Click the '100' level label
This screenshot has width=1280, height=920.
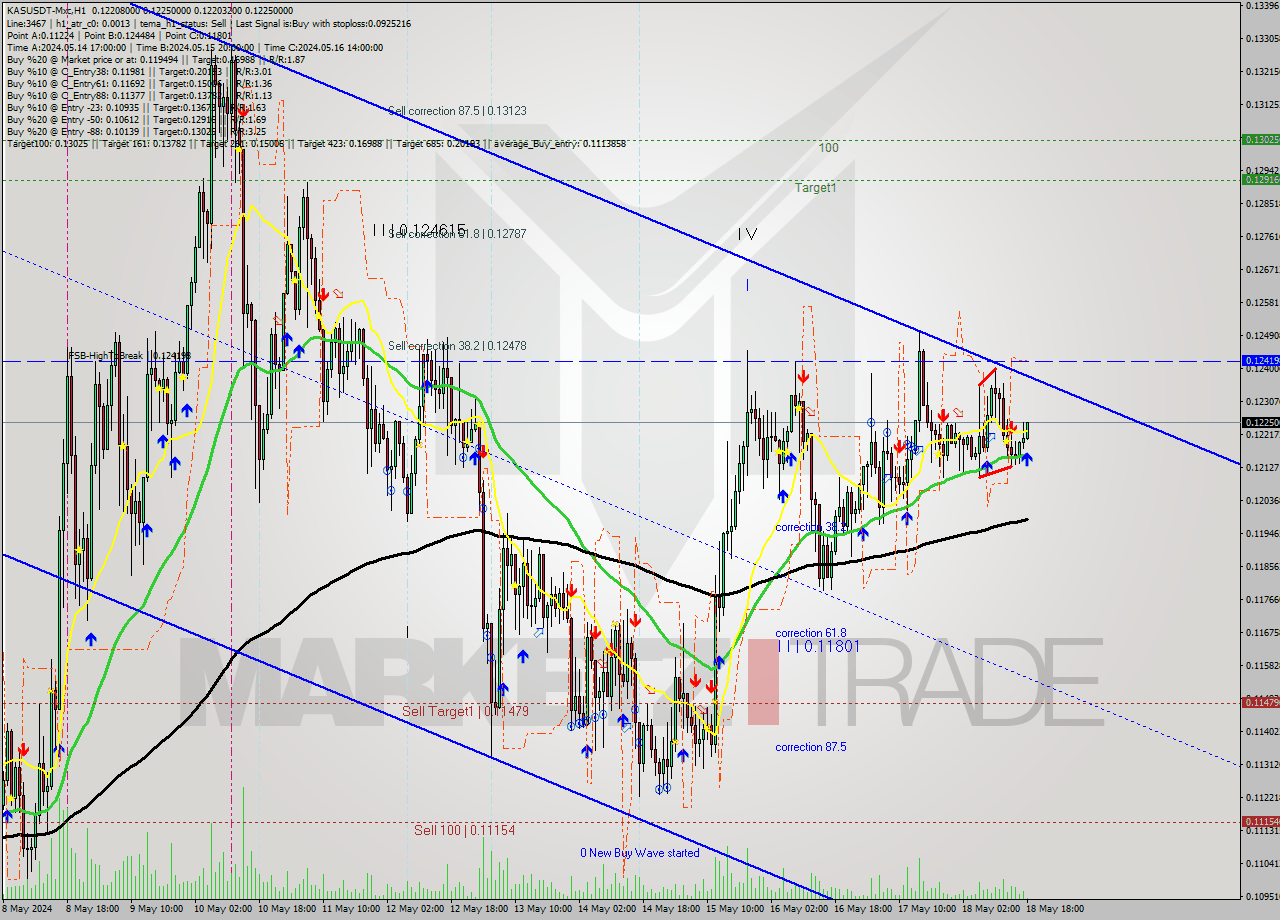828,148
